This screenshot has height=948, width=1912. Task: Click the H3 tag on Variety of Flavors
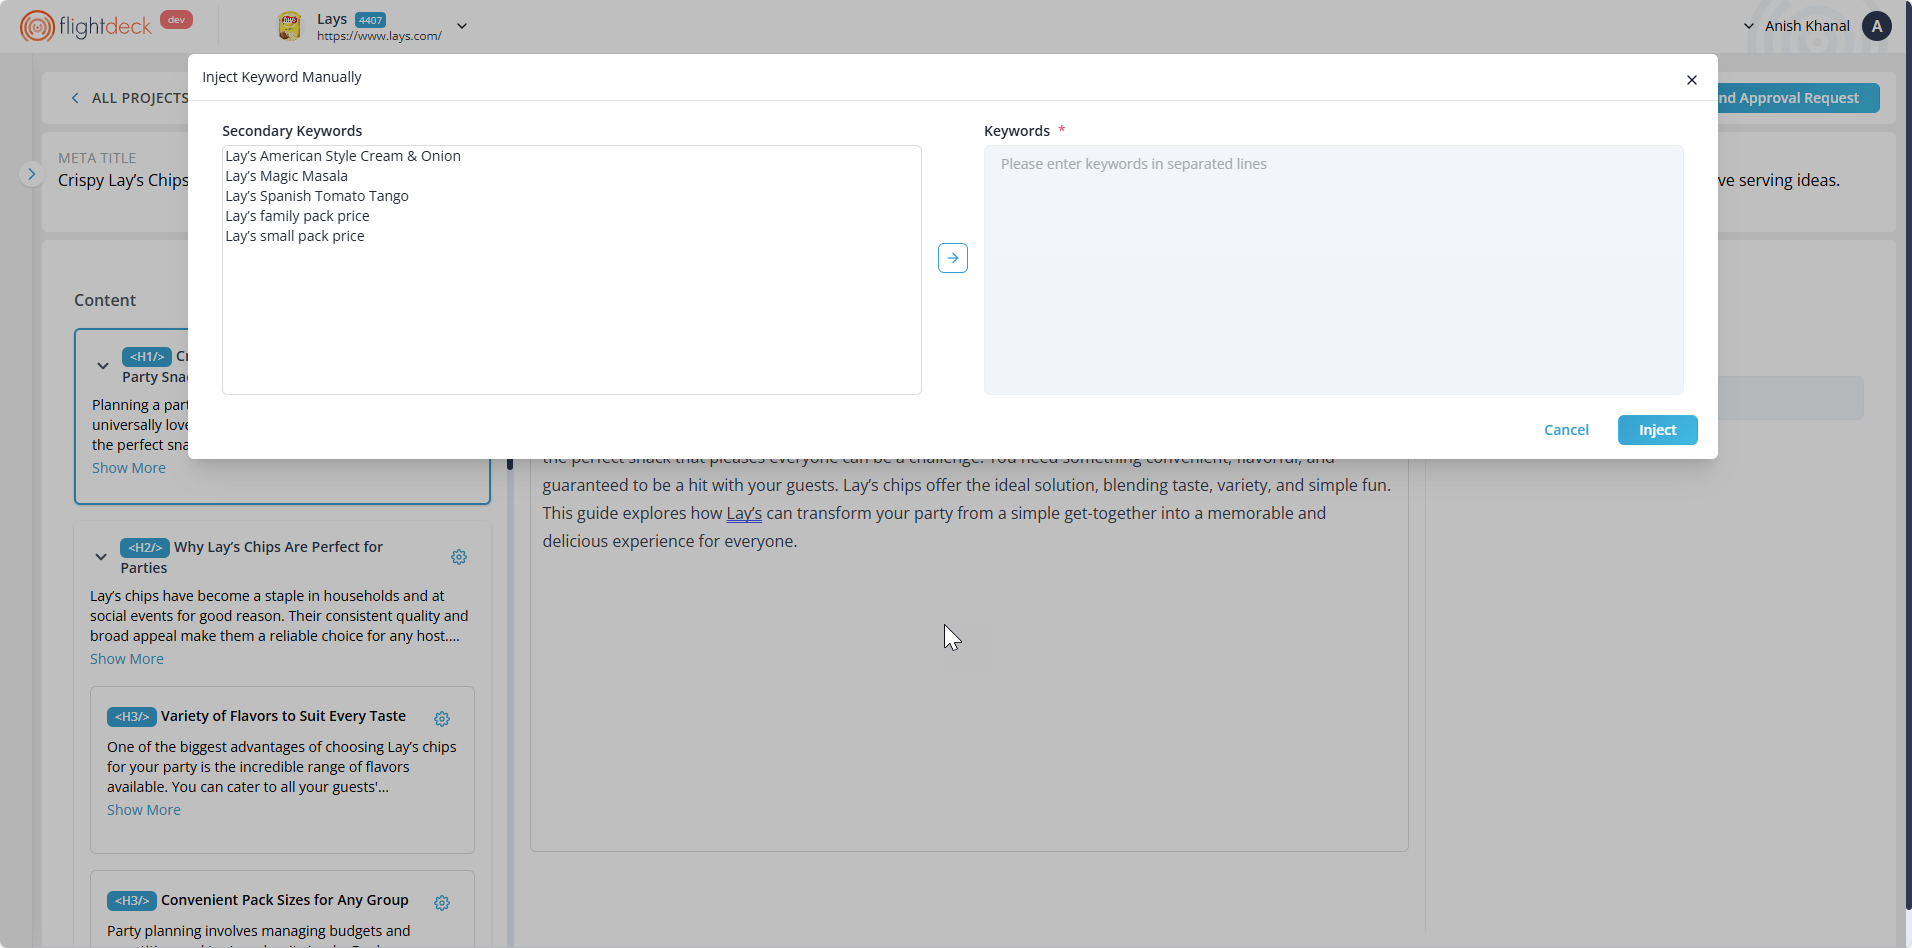click(132, 716)
